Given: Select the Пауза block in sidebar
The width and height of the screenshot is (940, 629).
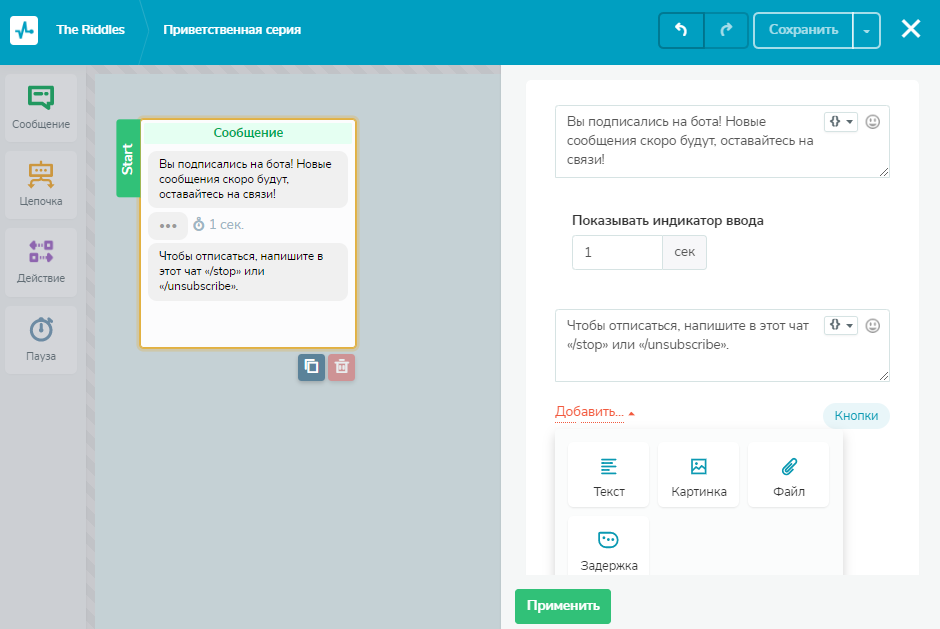Looking at the screenshot, I should 41,339.
